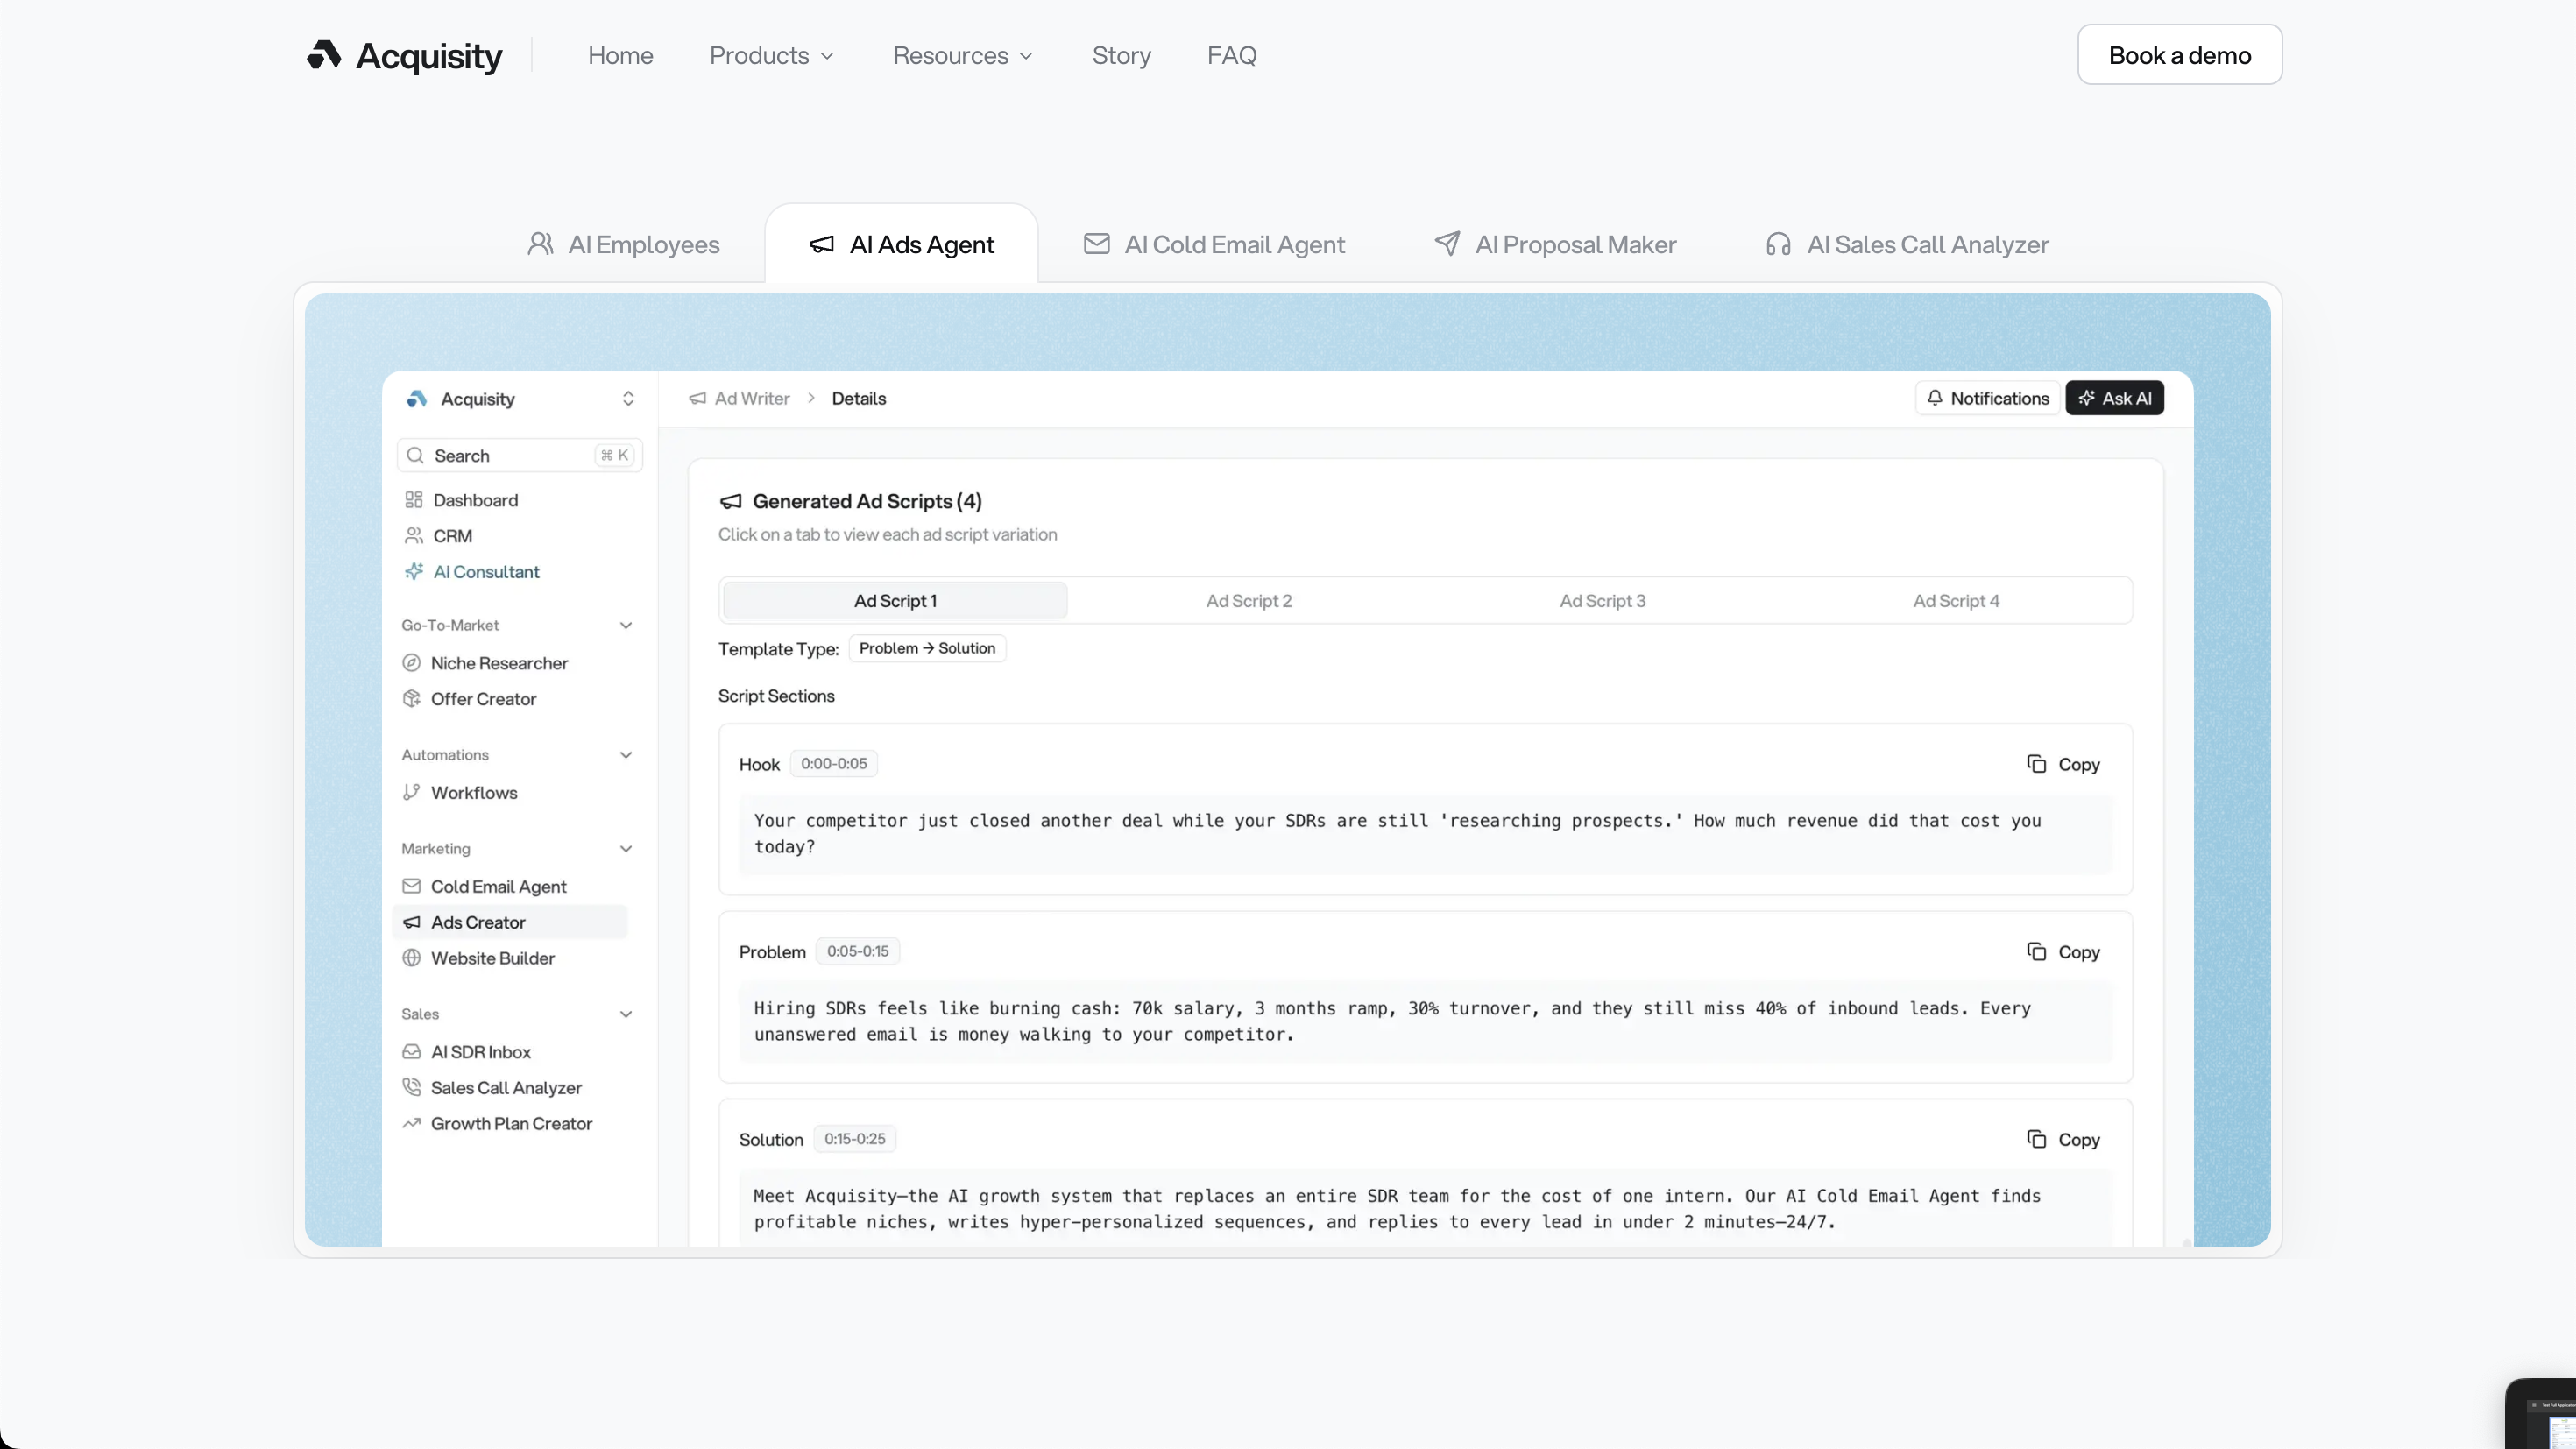Screen dimensions: 2576x1449
Task: Switch to the Ad Script 4 tab
Action: [1956, 600]
